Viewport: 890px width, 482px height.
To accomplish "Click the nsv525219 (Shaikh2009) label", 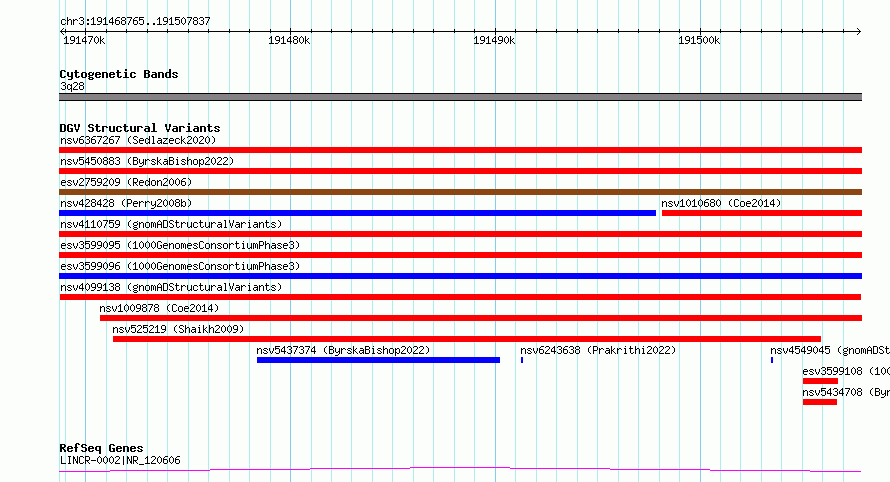I will 178,329.
